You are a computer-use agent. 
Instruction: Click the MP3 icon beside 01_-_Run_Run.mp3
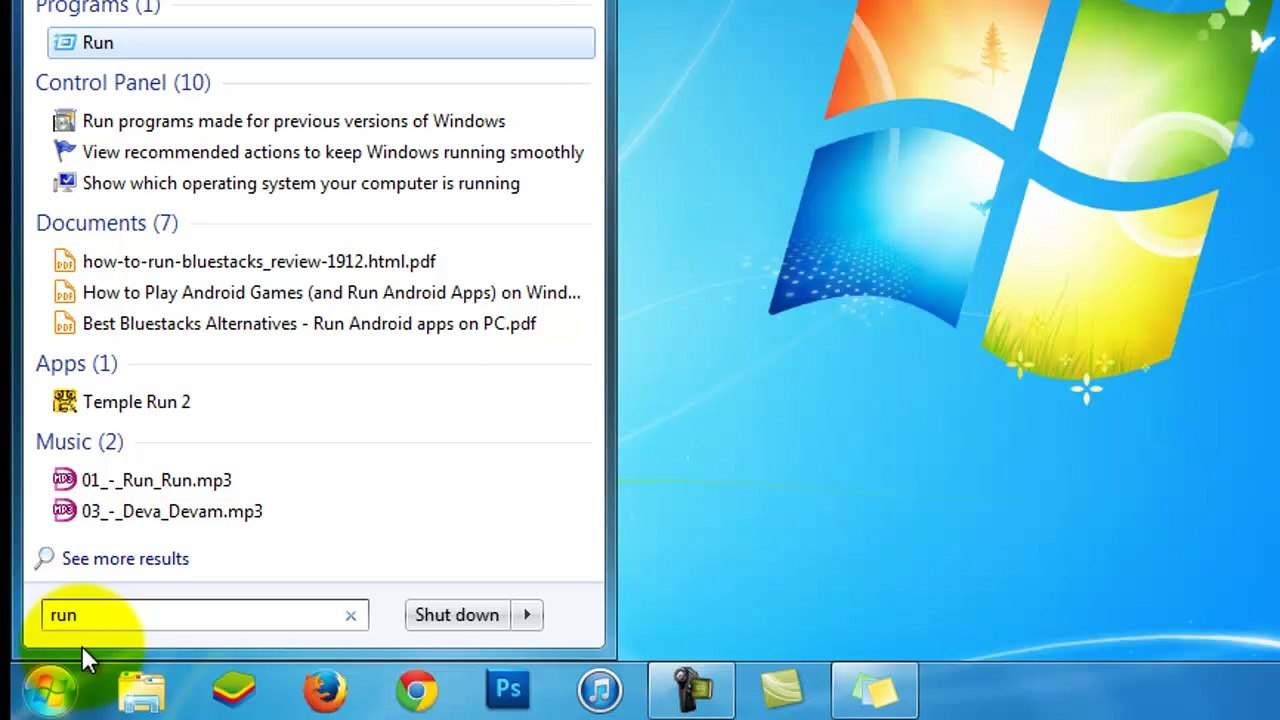click(64, 480)
